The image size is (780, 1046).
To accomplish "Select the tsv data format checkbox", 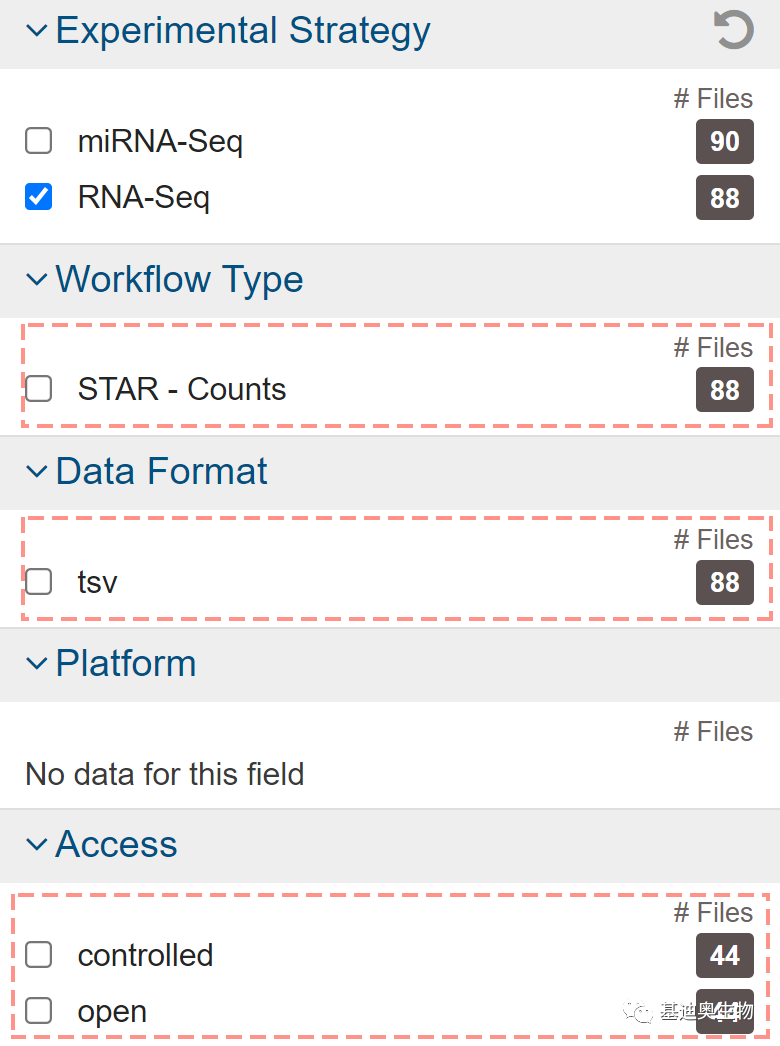I will click(39, 581).
